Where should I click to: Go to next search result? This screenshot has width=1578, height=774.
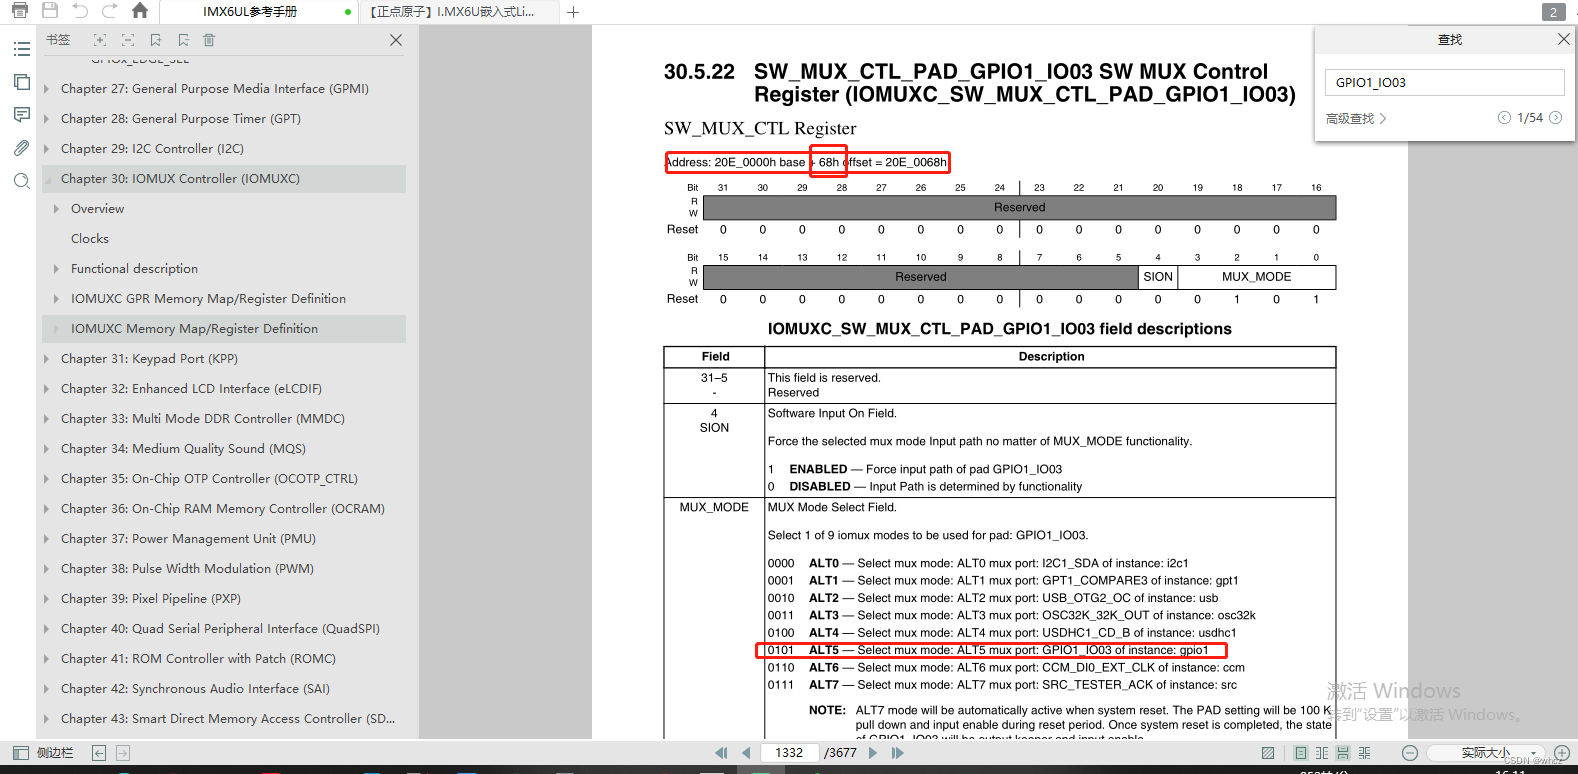tap(1556, 118)
